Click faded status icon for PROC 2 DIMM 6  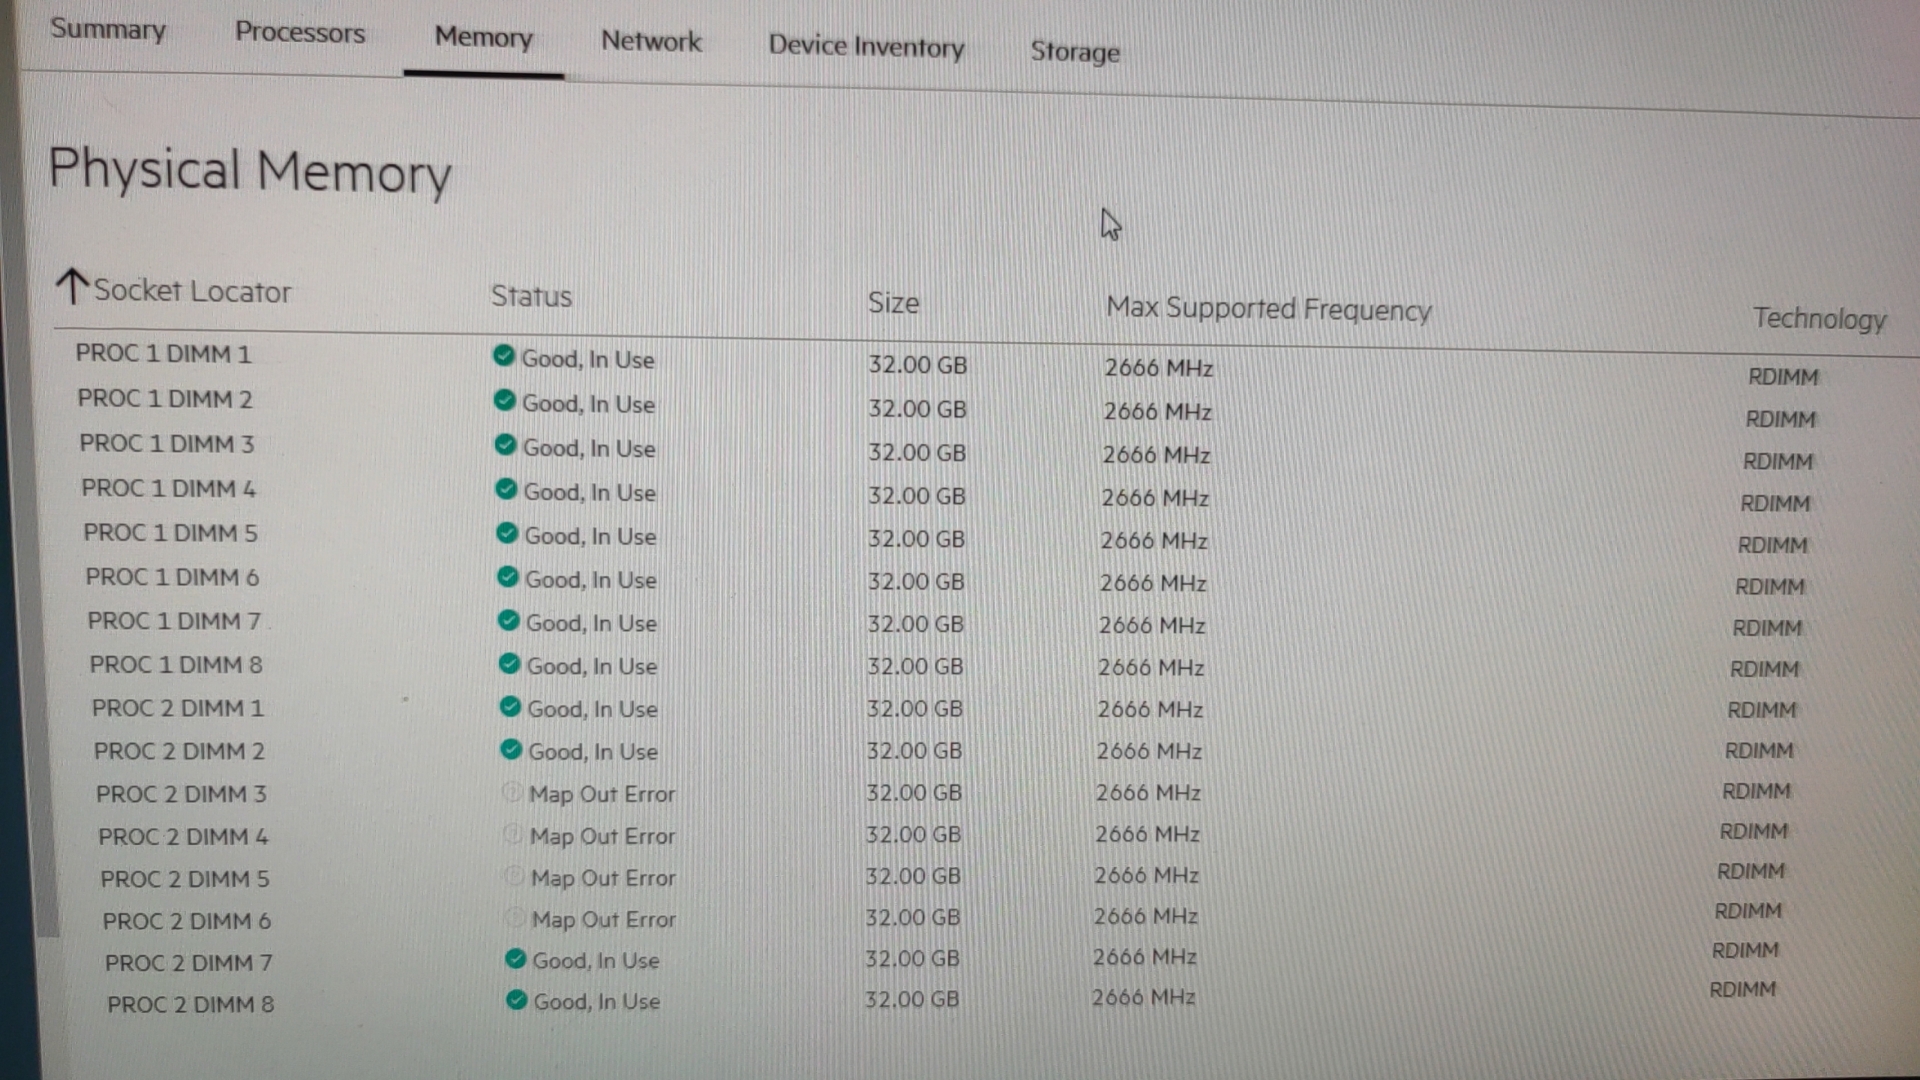[x=514, y=917]
